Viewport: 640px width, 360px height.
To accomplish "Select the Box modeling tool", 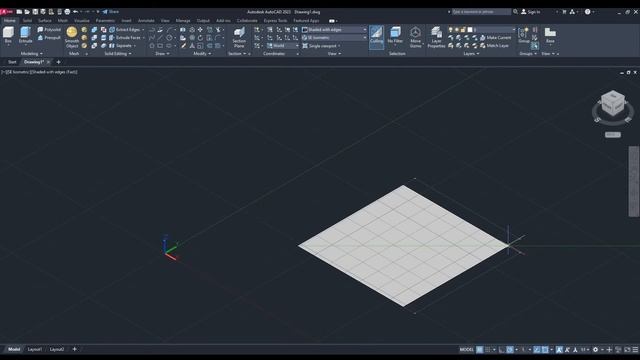I will (8, 35).
